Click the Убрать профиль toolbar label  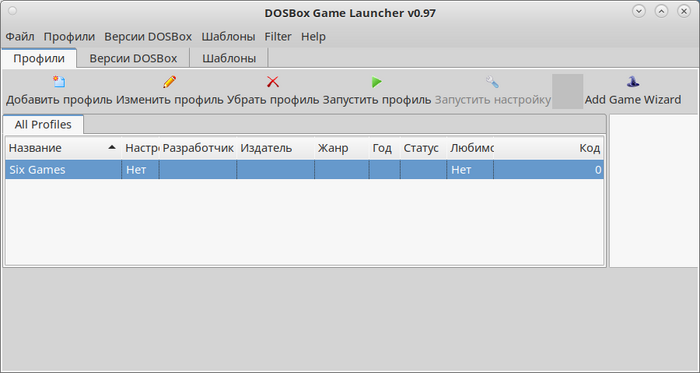click(x=273, y=99)
